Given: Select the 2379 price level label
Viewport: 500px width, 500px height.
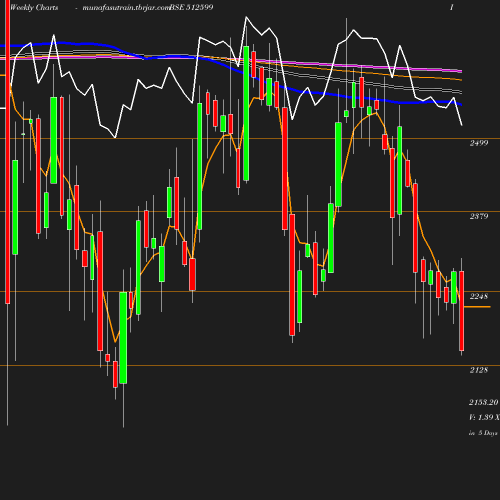Looking at the screenshot, I should (479, 216).
